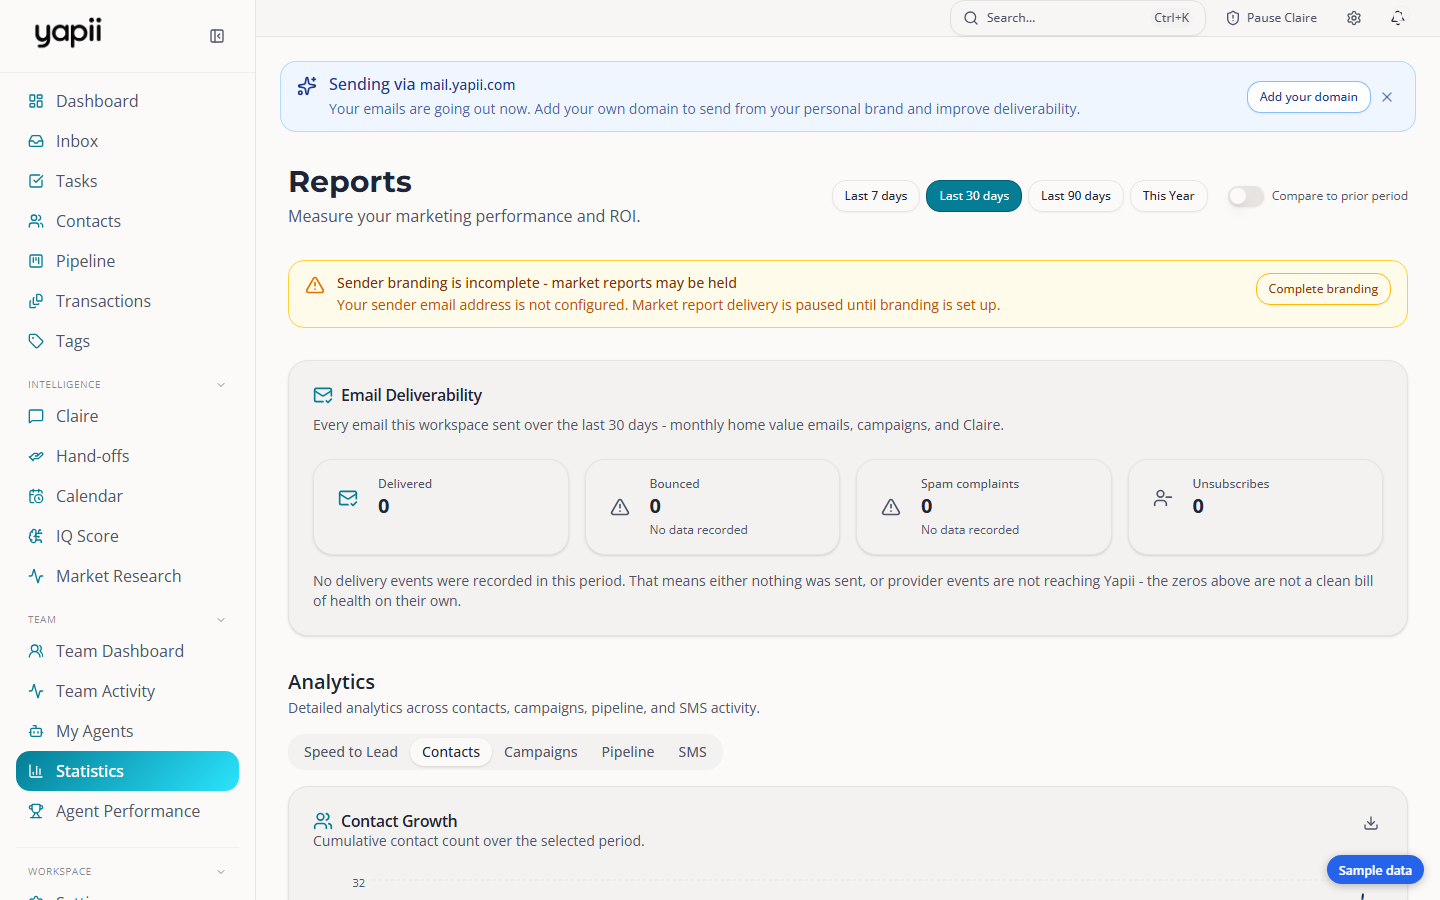The height and width of the screenshot is (900, 1440).
Task: Click the Statistics bar chart icon
Action: pos(36,771)
